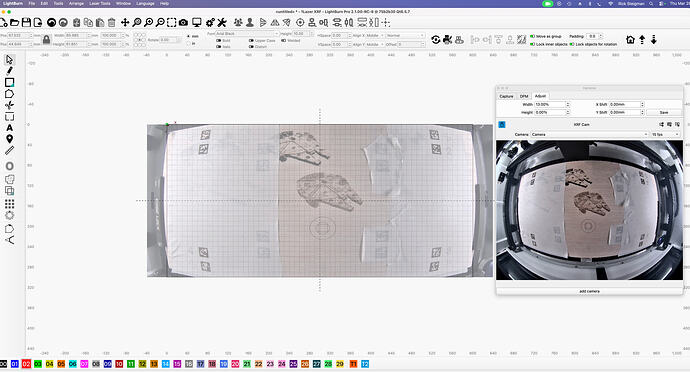Choose the Position Laser marker tool
This screenshot has width=690, height=372.
9,139
